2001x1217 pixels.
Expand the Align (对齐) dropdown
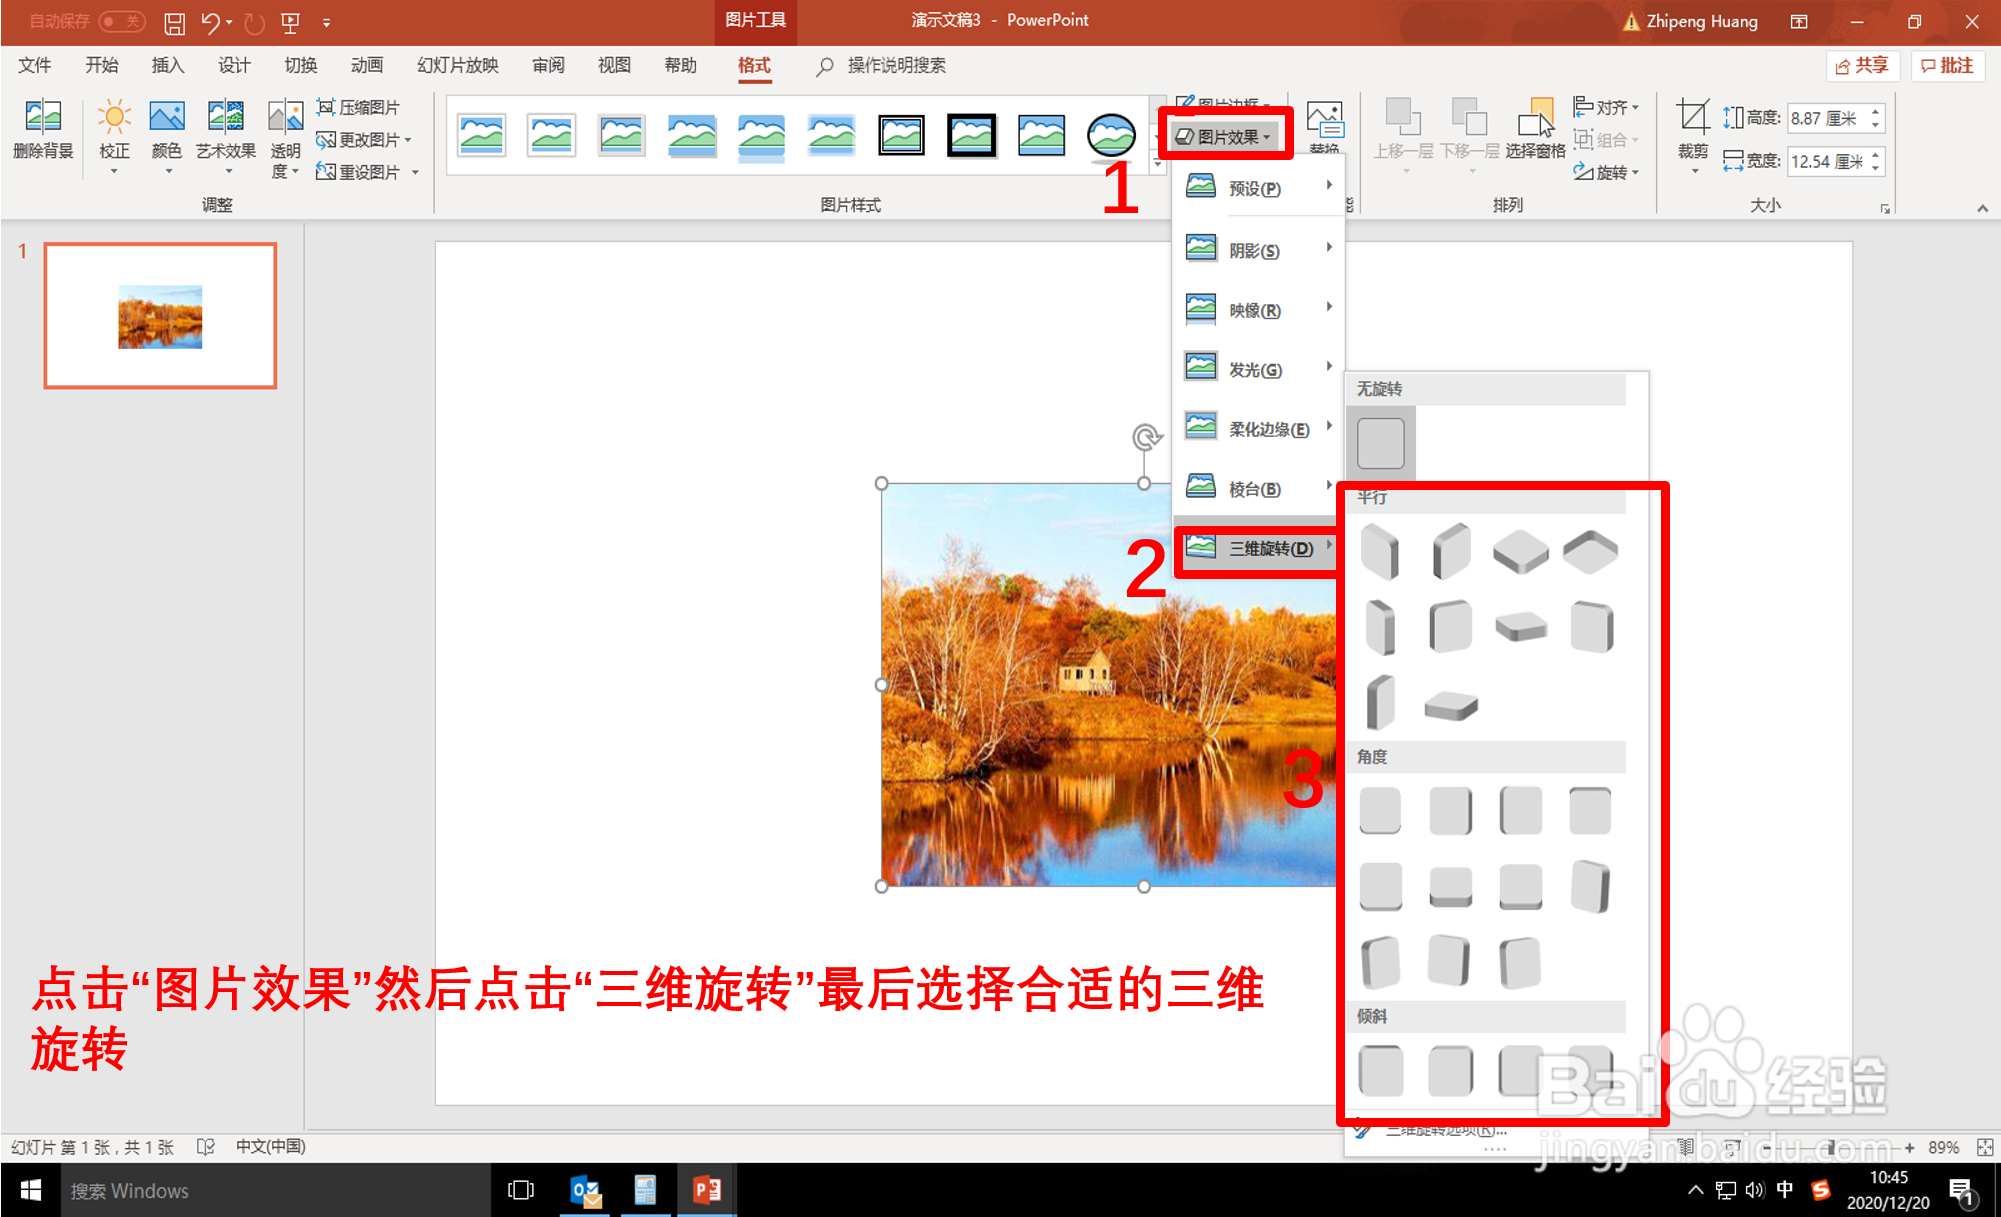pos(1607,107)
